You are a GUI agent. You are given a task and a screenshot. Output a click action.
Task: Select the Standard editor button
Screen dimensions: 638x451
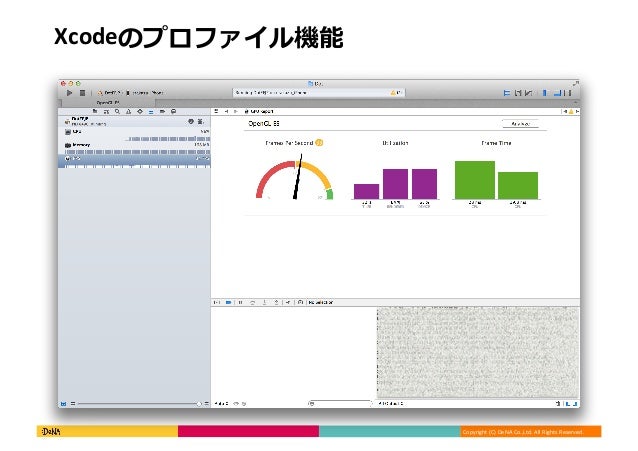click(507, 93)
